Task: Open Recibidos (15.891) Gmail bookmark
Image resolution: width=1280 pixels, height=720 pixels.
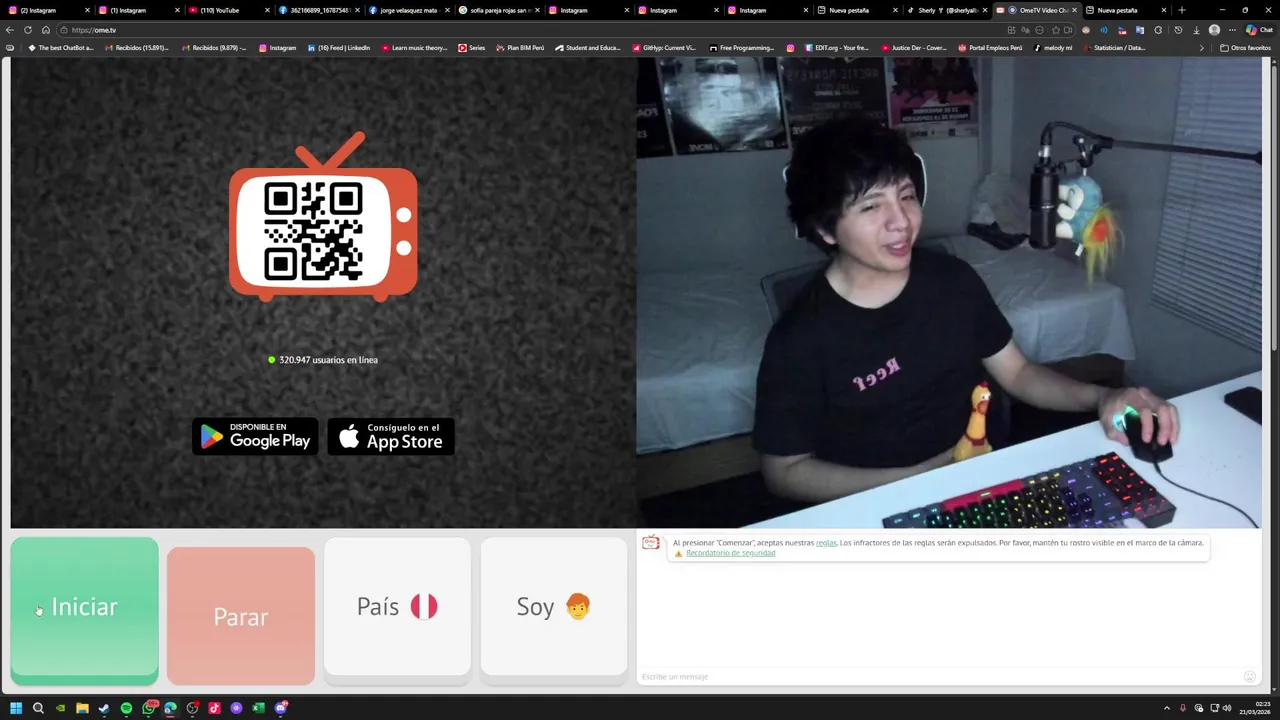Action: click(x=137, y=48)
